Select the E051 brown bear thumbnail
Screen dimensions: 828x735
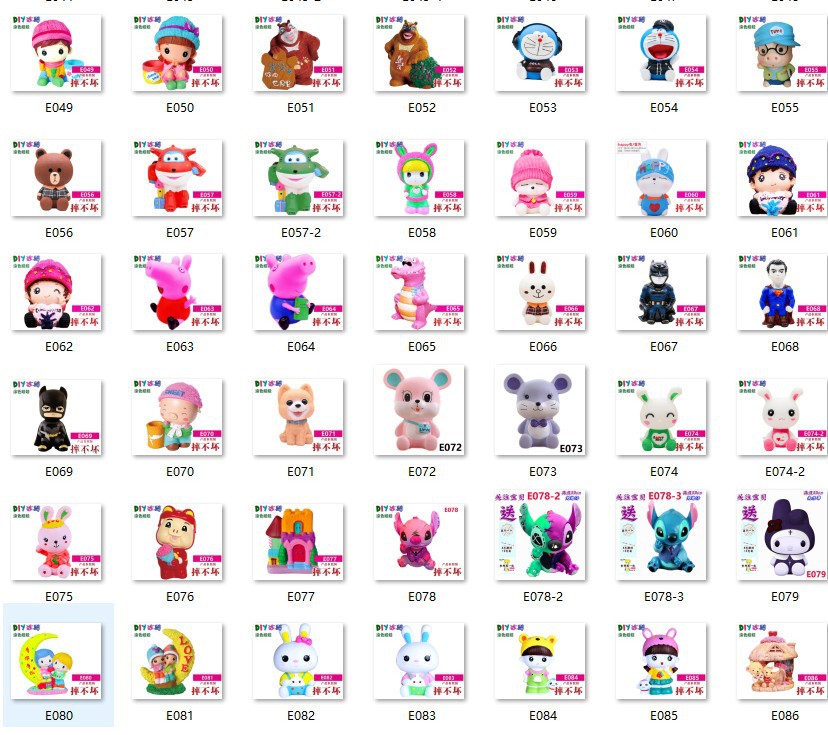(x=298, y=53)
